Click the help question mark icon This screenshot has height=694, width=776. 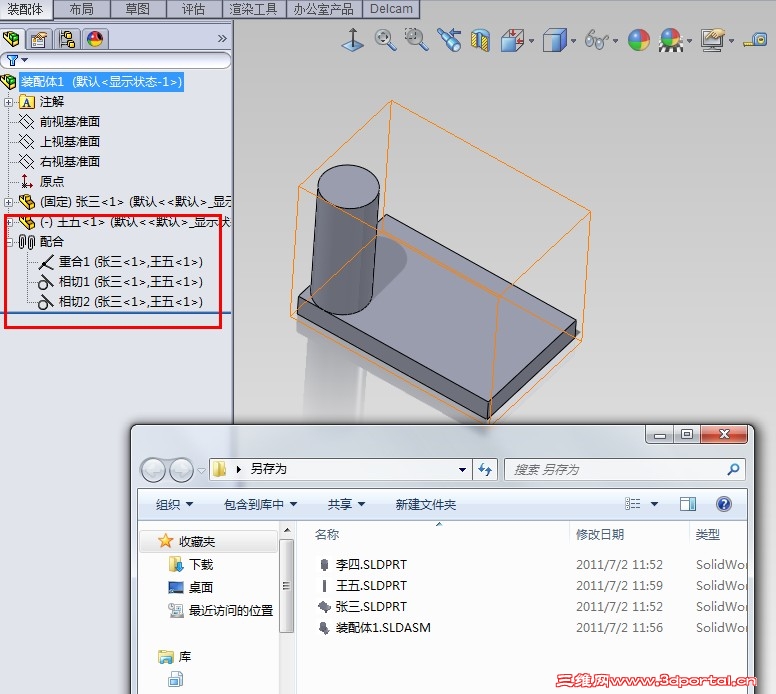point(724,504)
